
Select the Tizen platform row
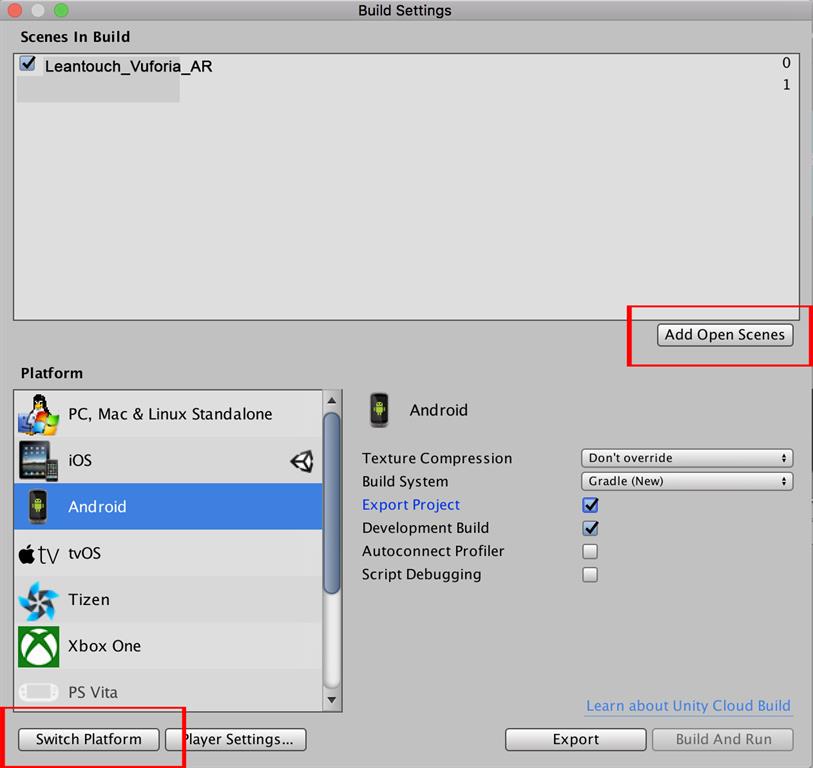(168, 599)
